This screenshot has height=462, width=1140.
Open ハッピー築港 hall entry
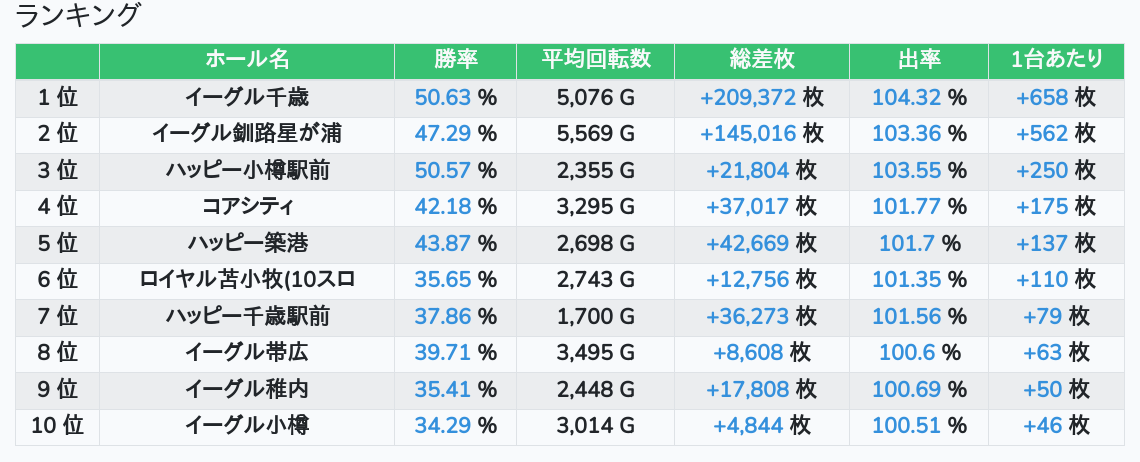(x=247, y=243)
